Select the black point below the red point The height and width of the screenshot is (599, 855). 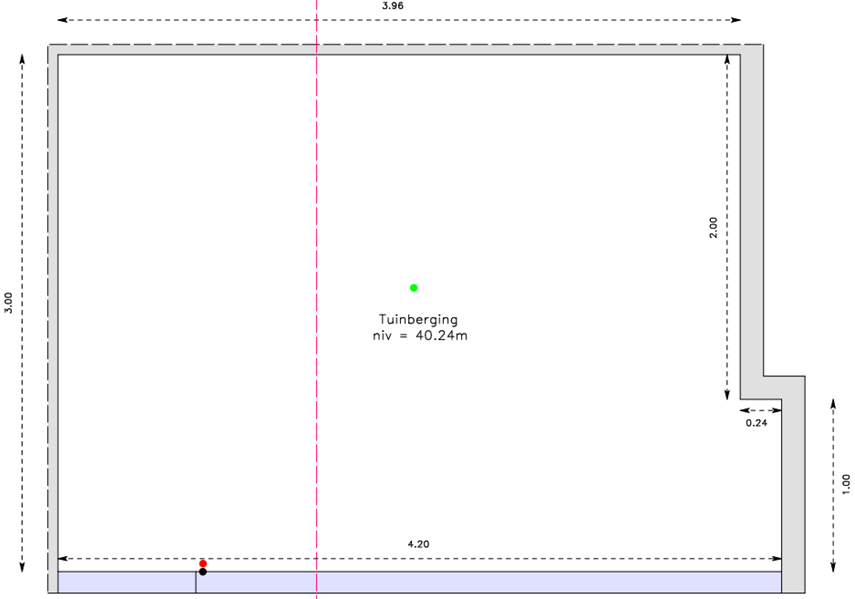[203, 572]
